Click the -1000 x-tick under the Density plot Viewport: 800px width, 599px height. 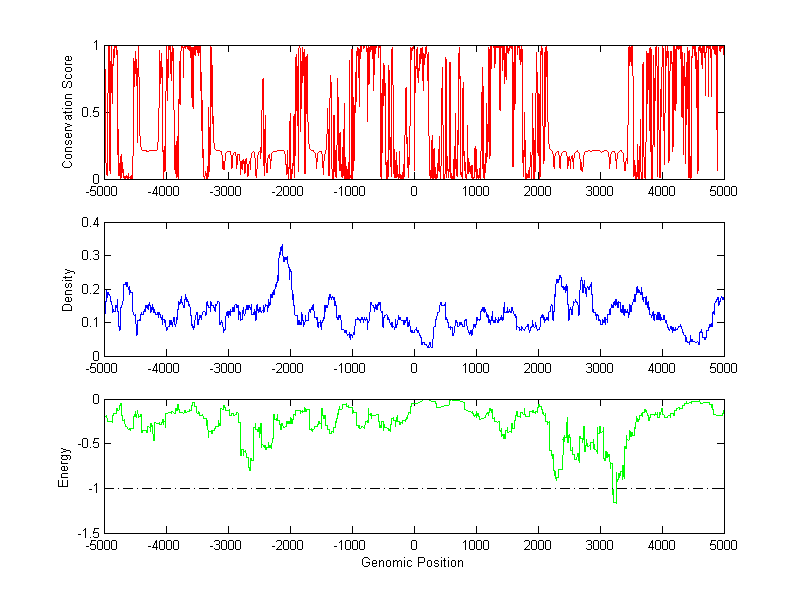tap(349, 368)
